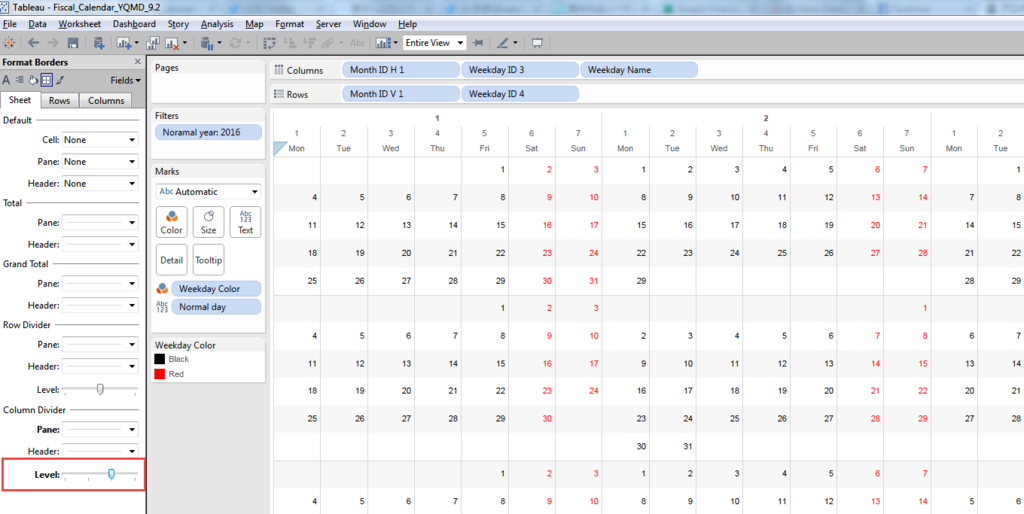Click the Run Update refresh icon

click(x=235, y=43)
